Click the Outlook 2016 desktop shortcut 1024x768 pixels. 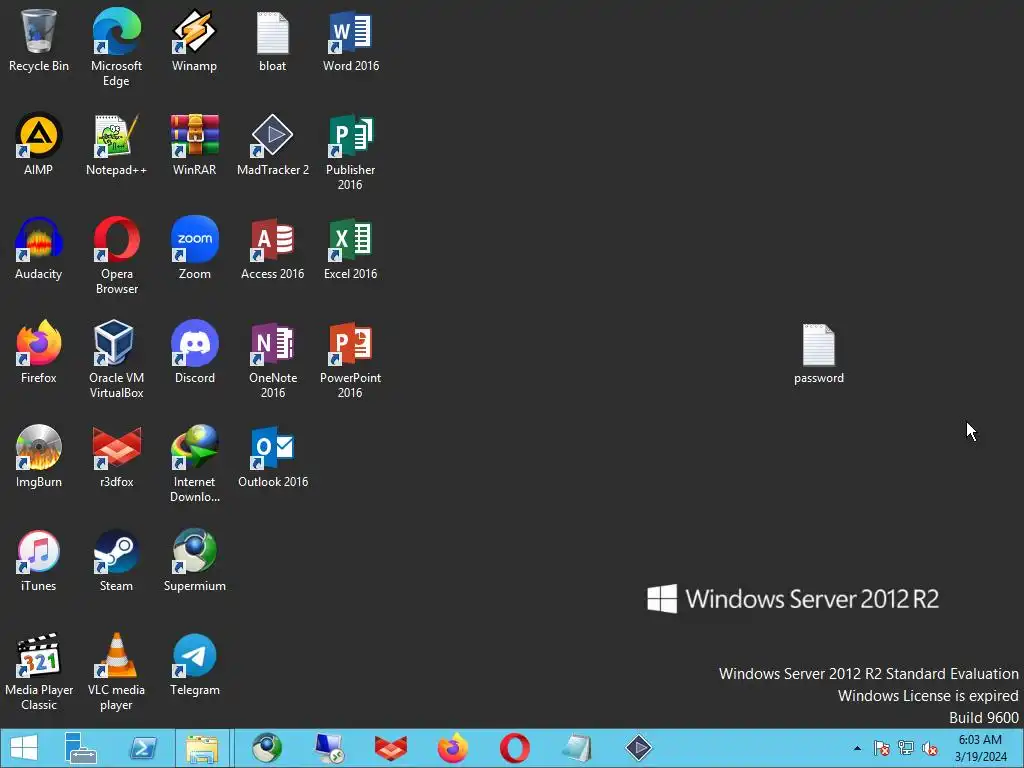[273, 456]
